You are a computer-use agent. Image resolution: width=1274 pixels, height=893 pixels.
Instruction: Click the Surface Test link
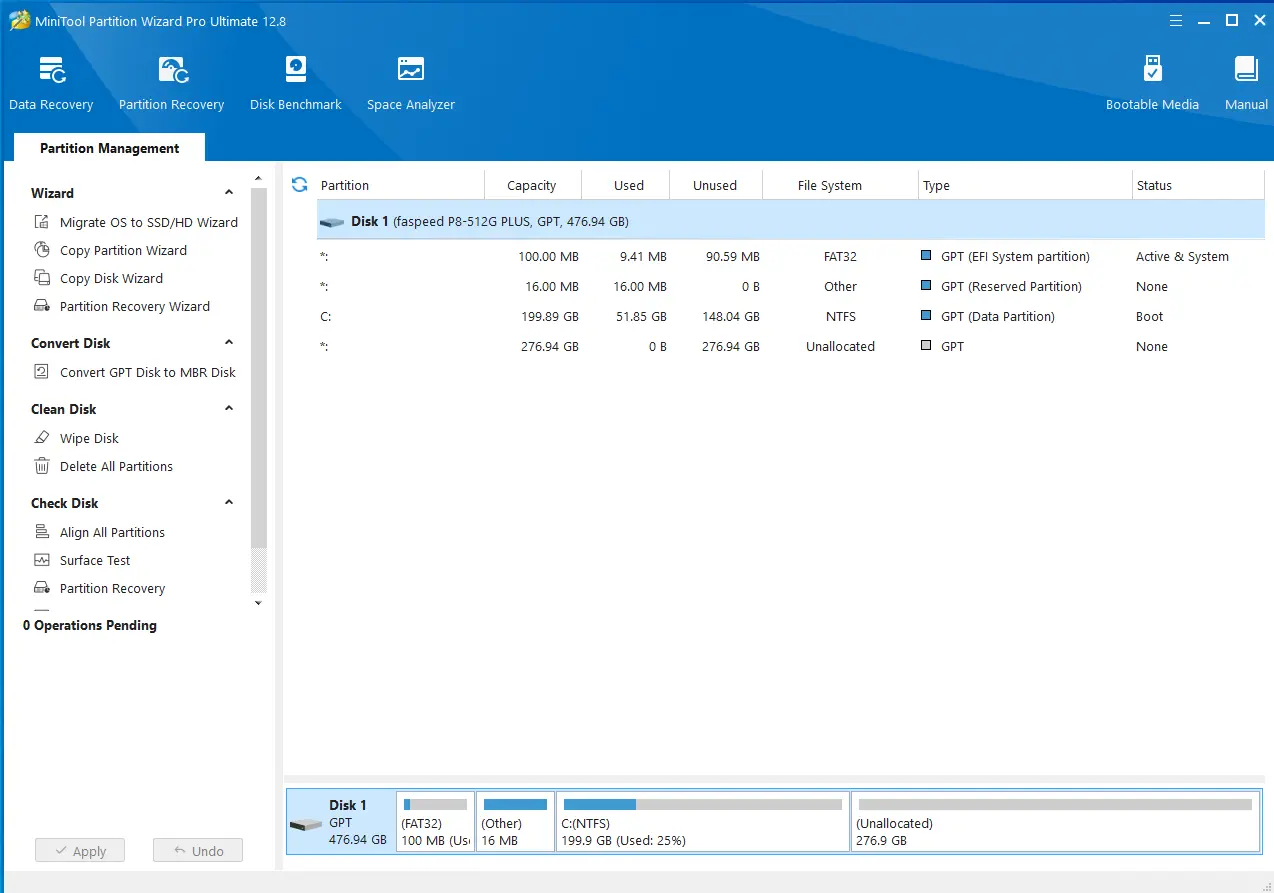tap(95, 560)
